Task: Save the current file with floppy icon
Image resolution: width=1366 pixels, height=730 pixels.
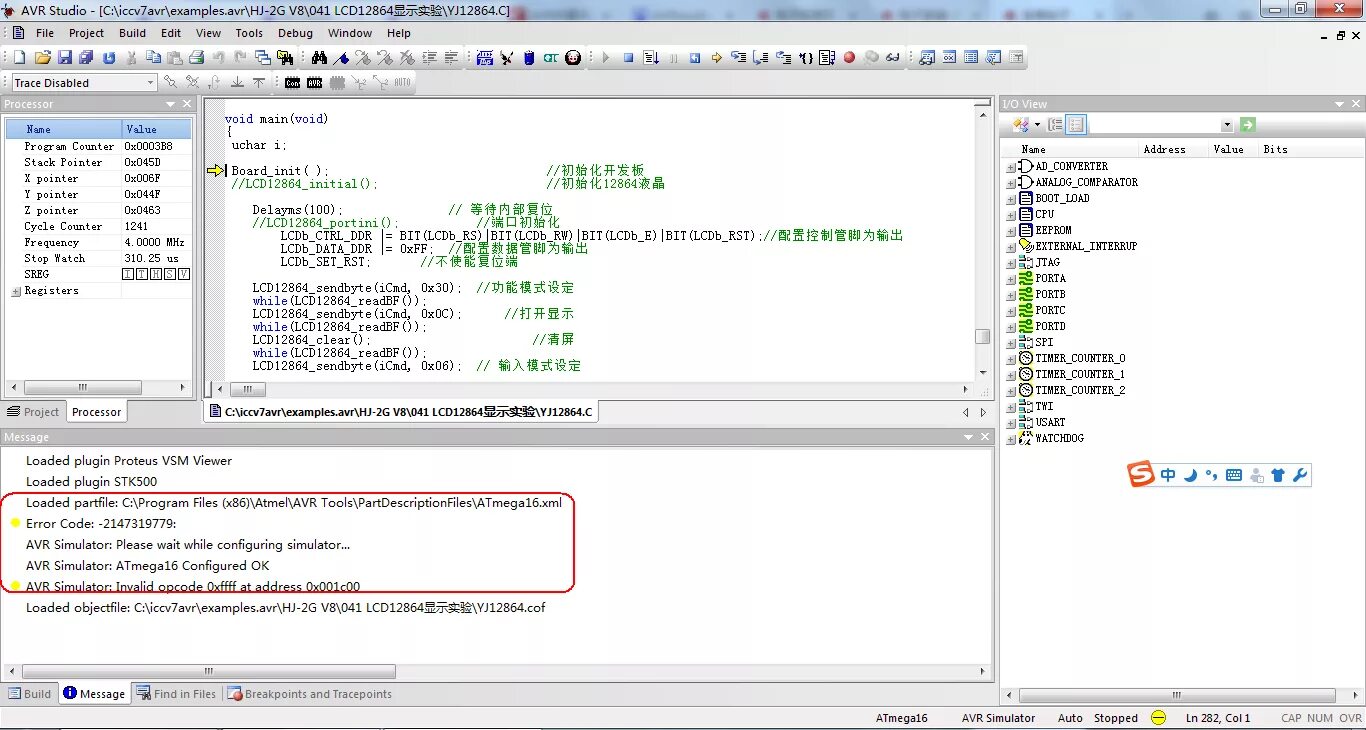Action: coord(65,57)
